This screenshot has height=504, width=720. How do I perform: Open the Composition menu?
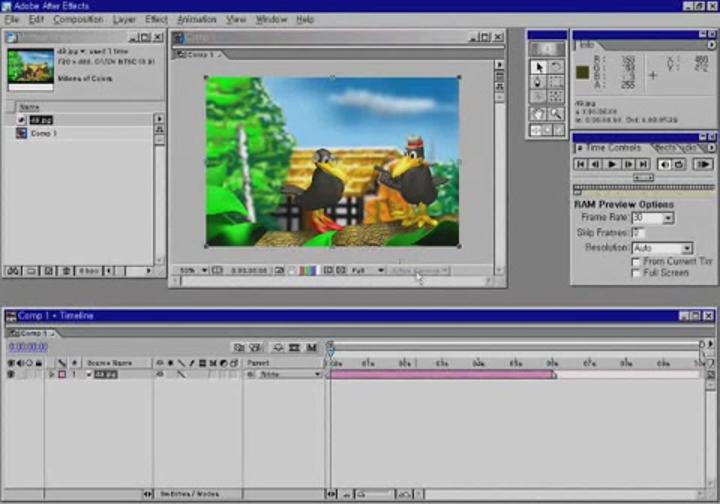78,19
